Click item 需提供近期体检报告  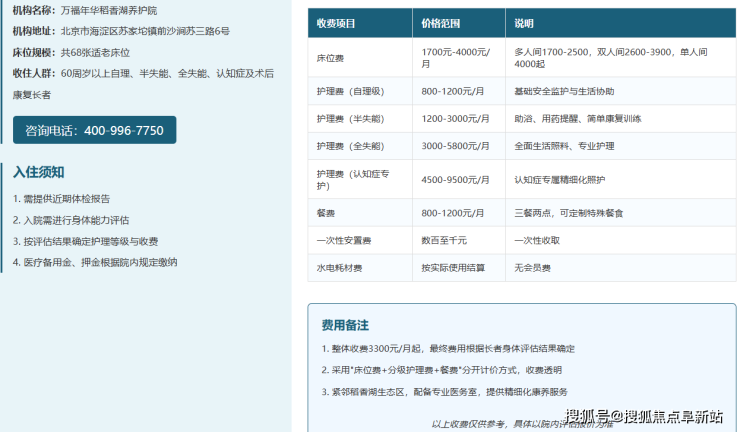tap(61, 199)
